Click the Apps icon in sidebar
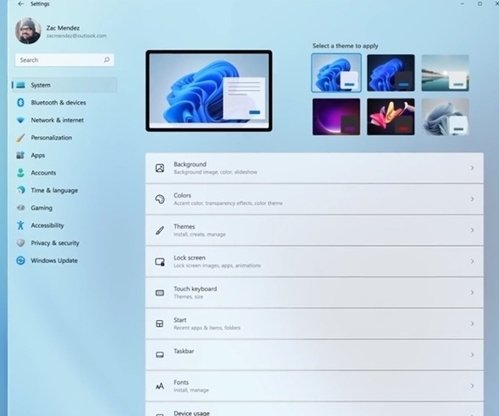Image resolution: width=499 pixels, height=416 pixels. [21, 155]
